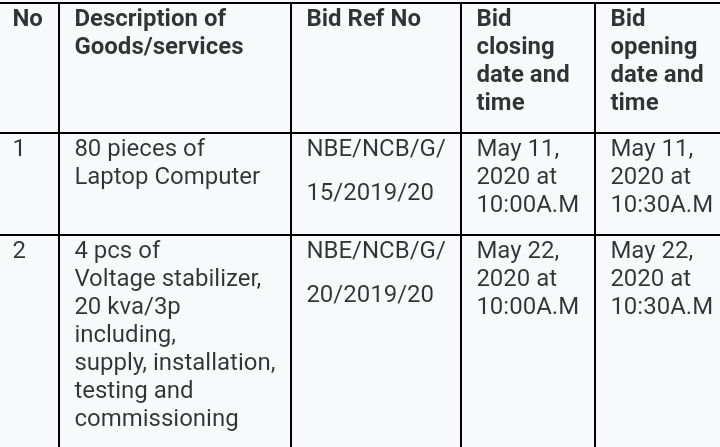Select the '20 kva/3p' specification text
720x447 pixels.
coord(127,307)
